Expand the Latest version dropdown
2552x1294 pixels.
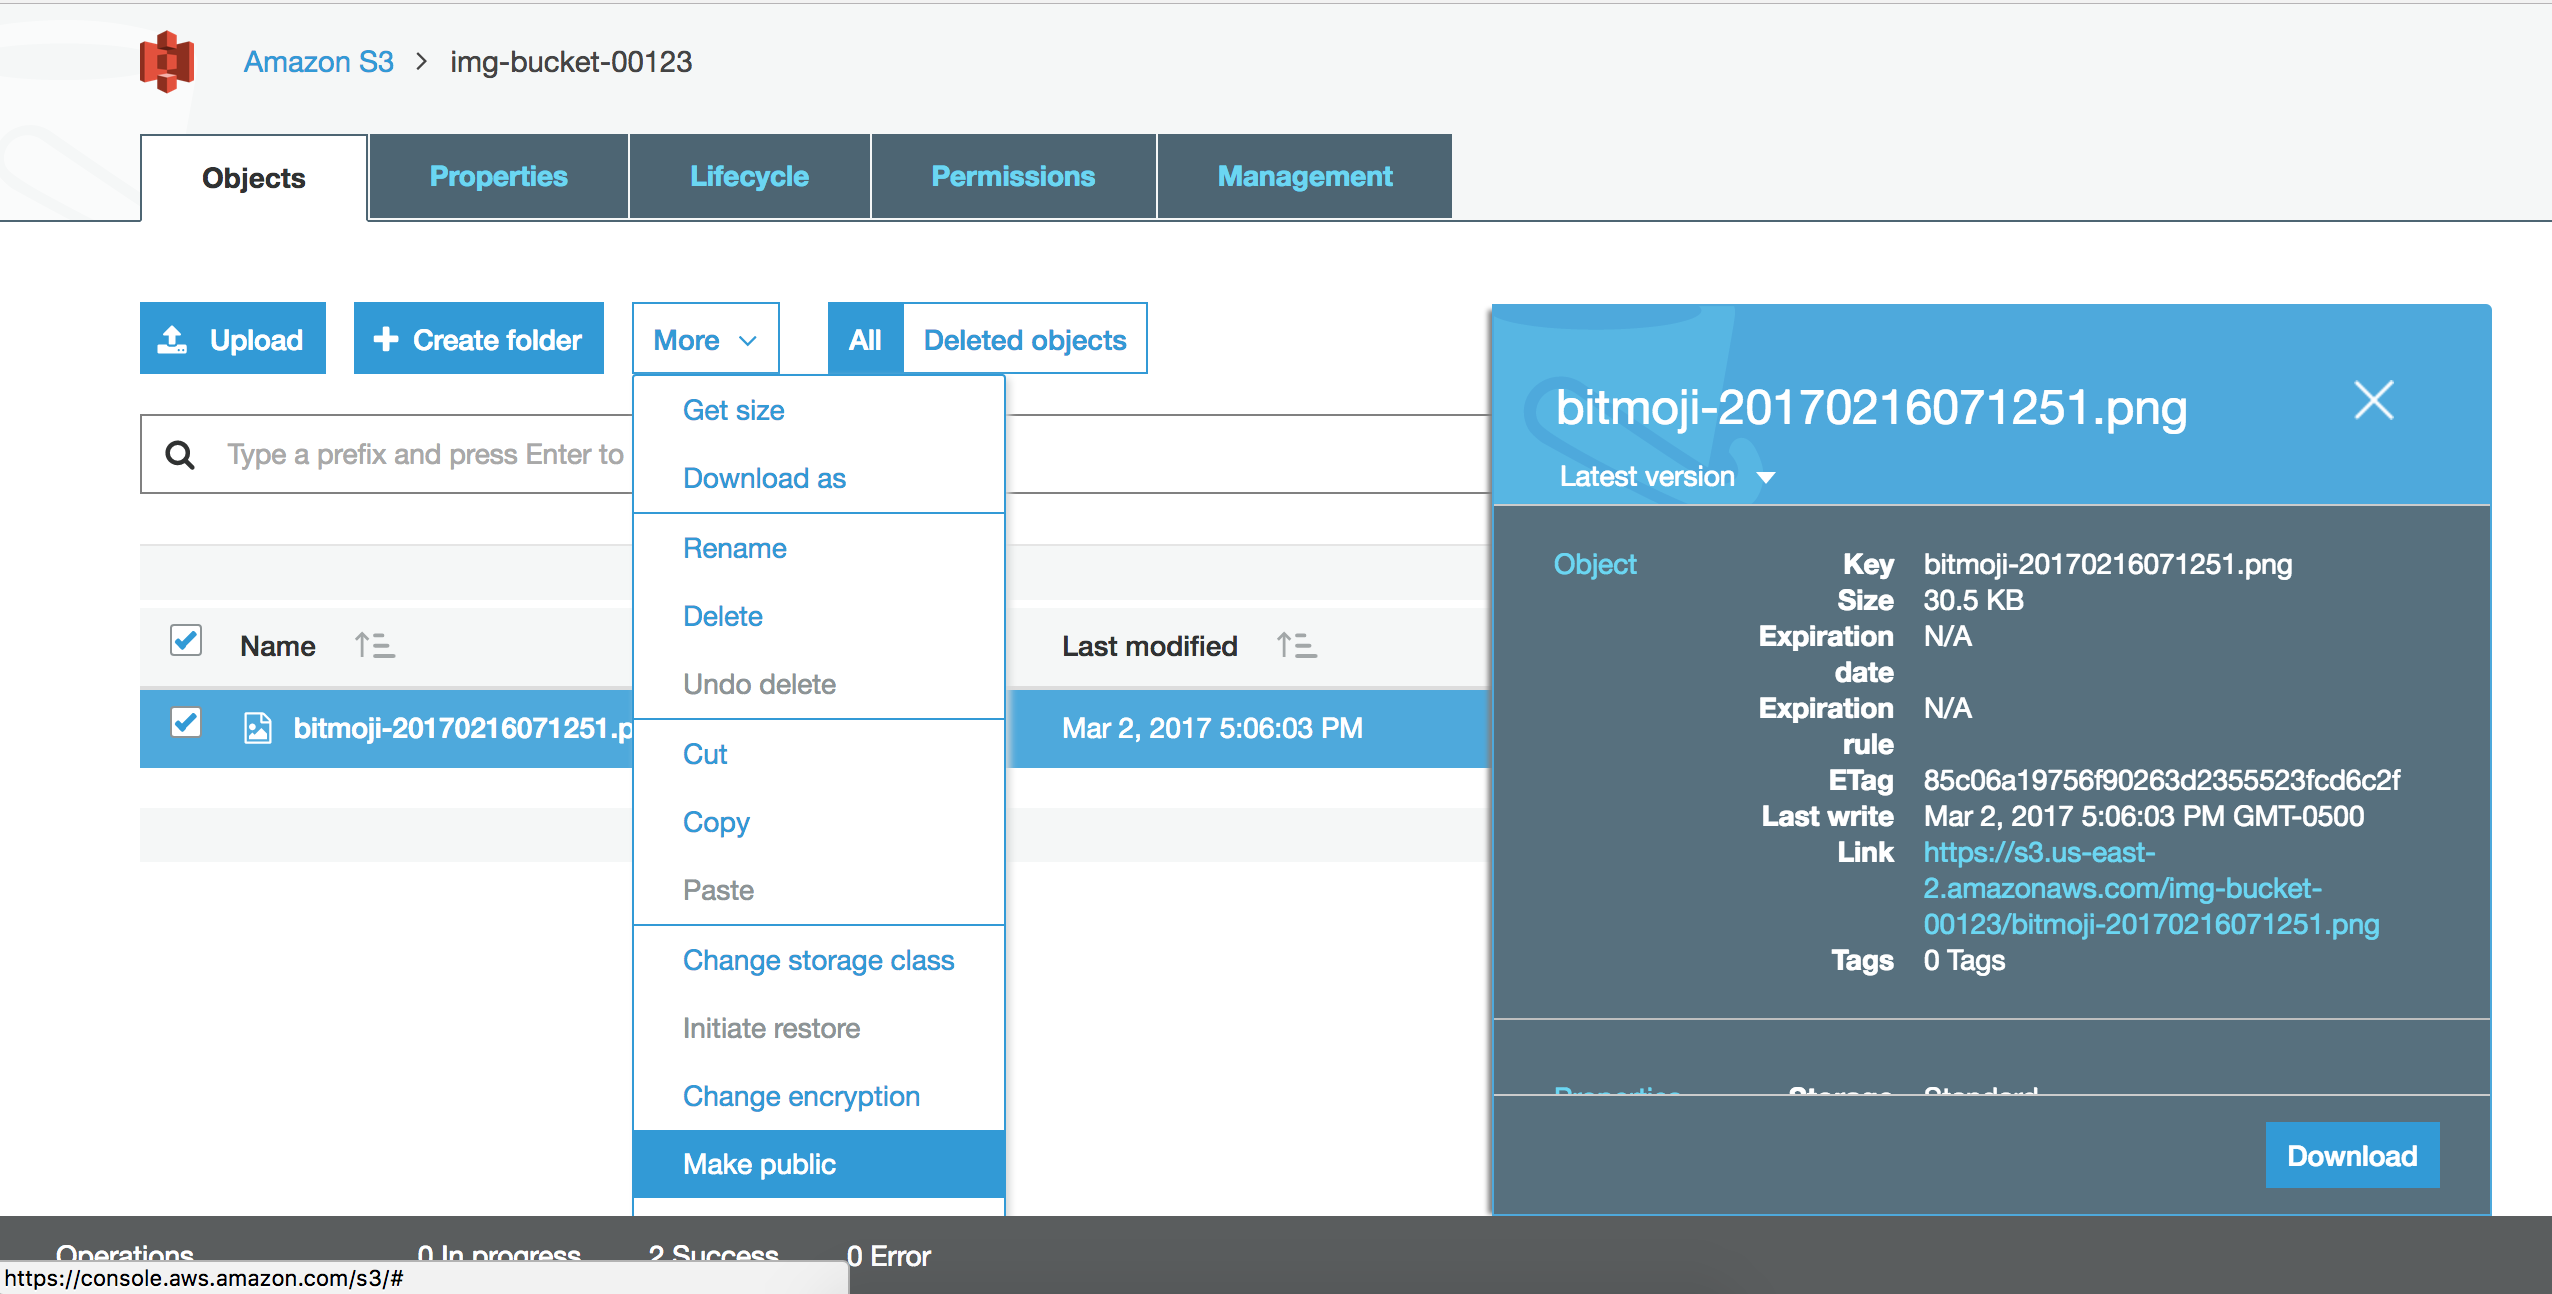pos(1666,477)
